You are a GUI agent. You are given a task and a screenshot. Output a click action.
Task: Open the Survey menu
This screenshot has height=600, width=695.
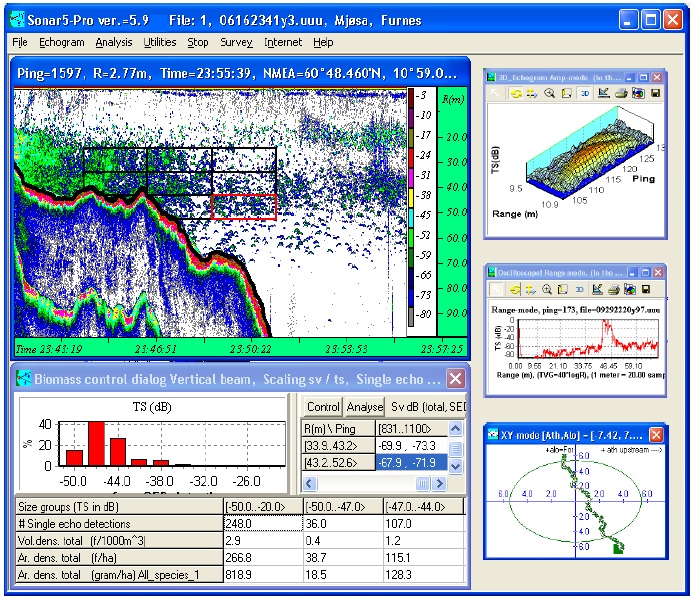click(x=236, y=43)
